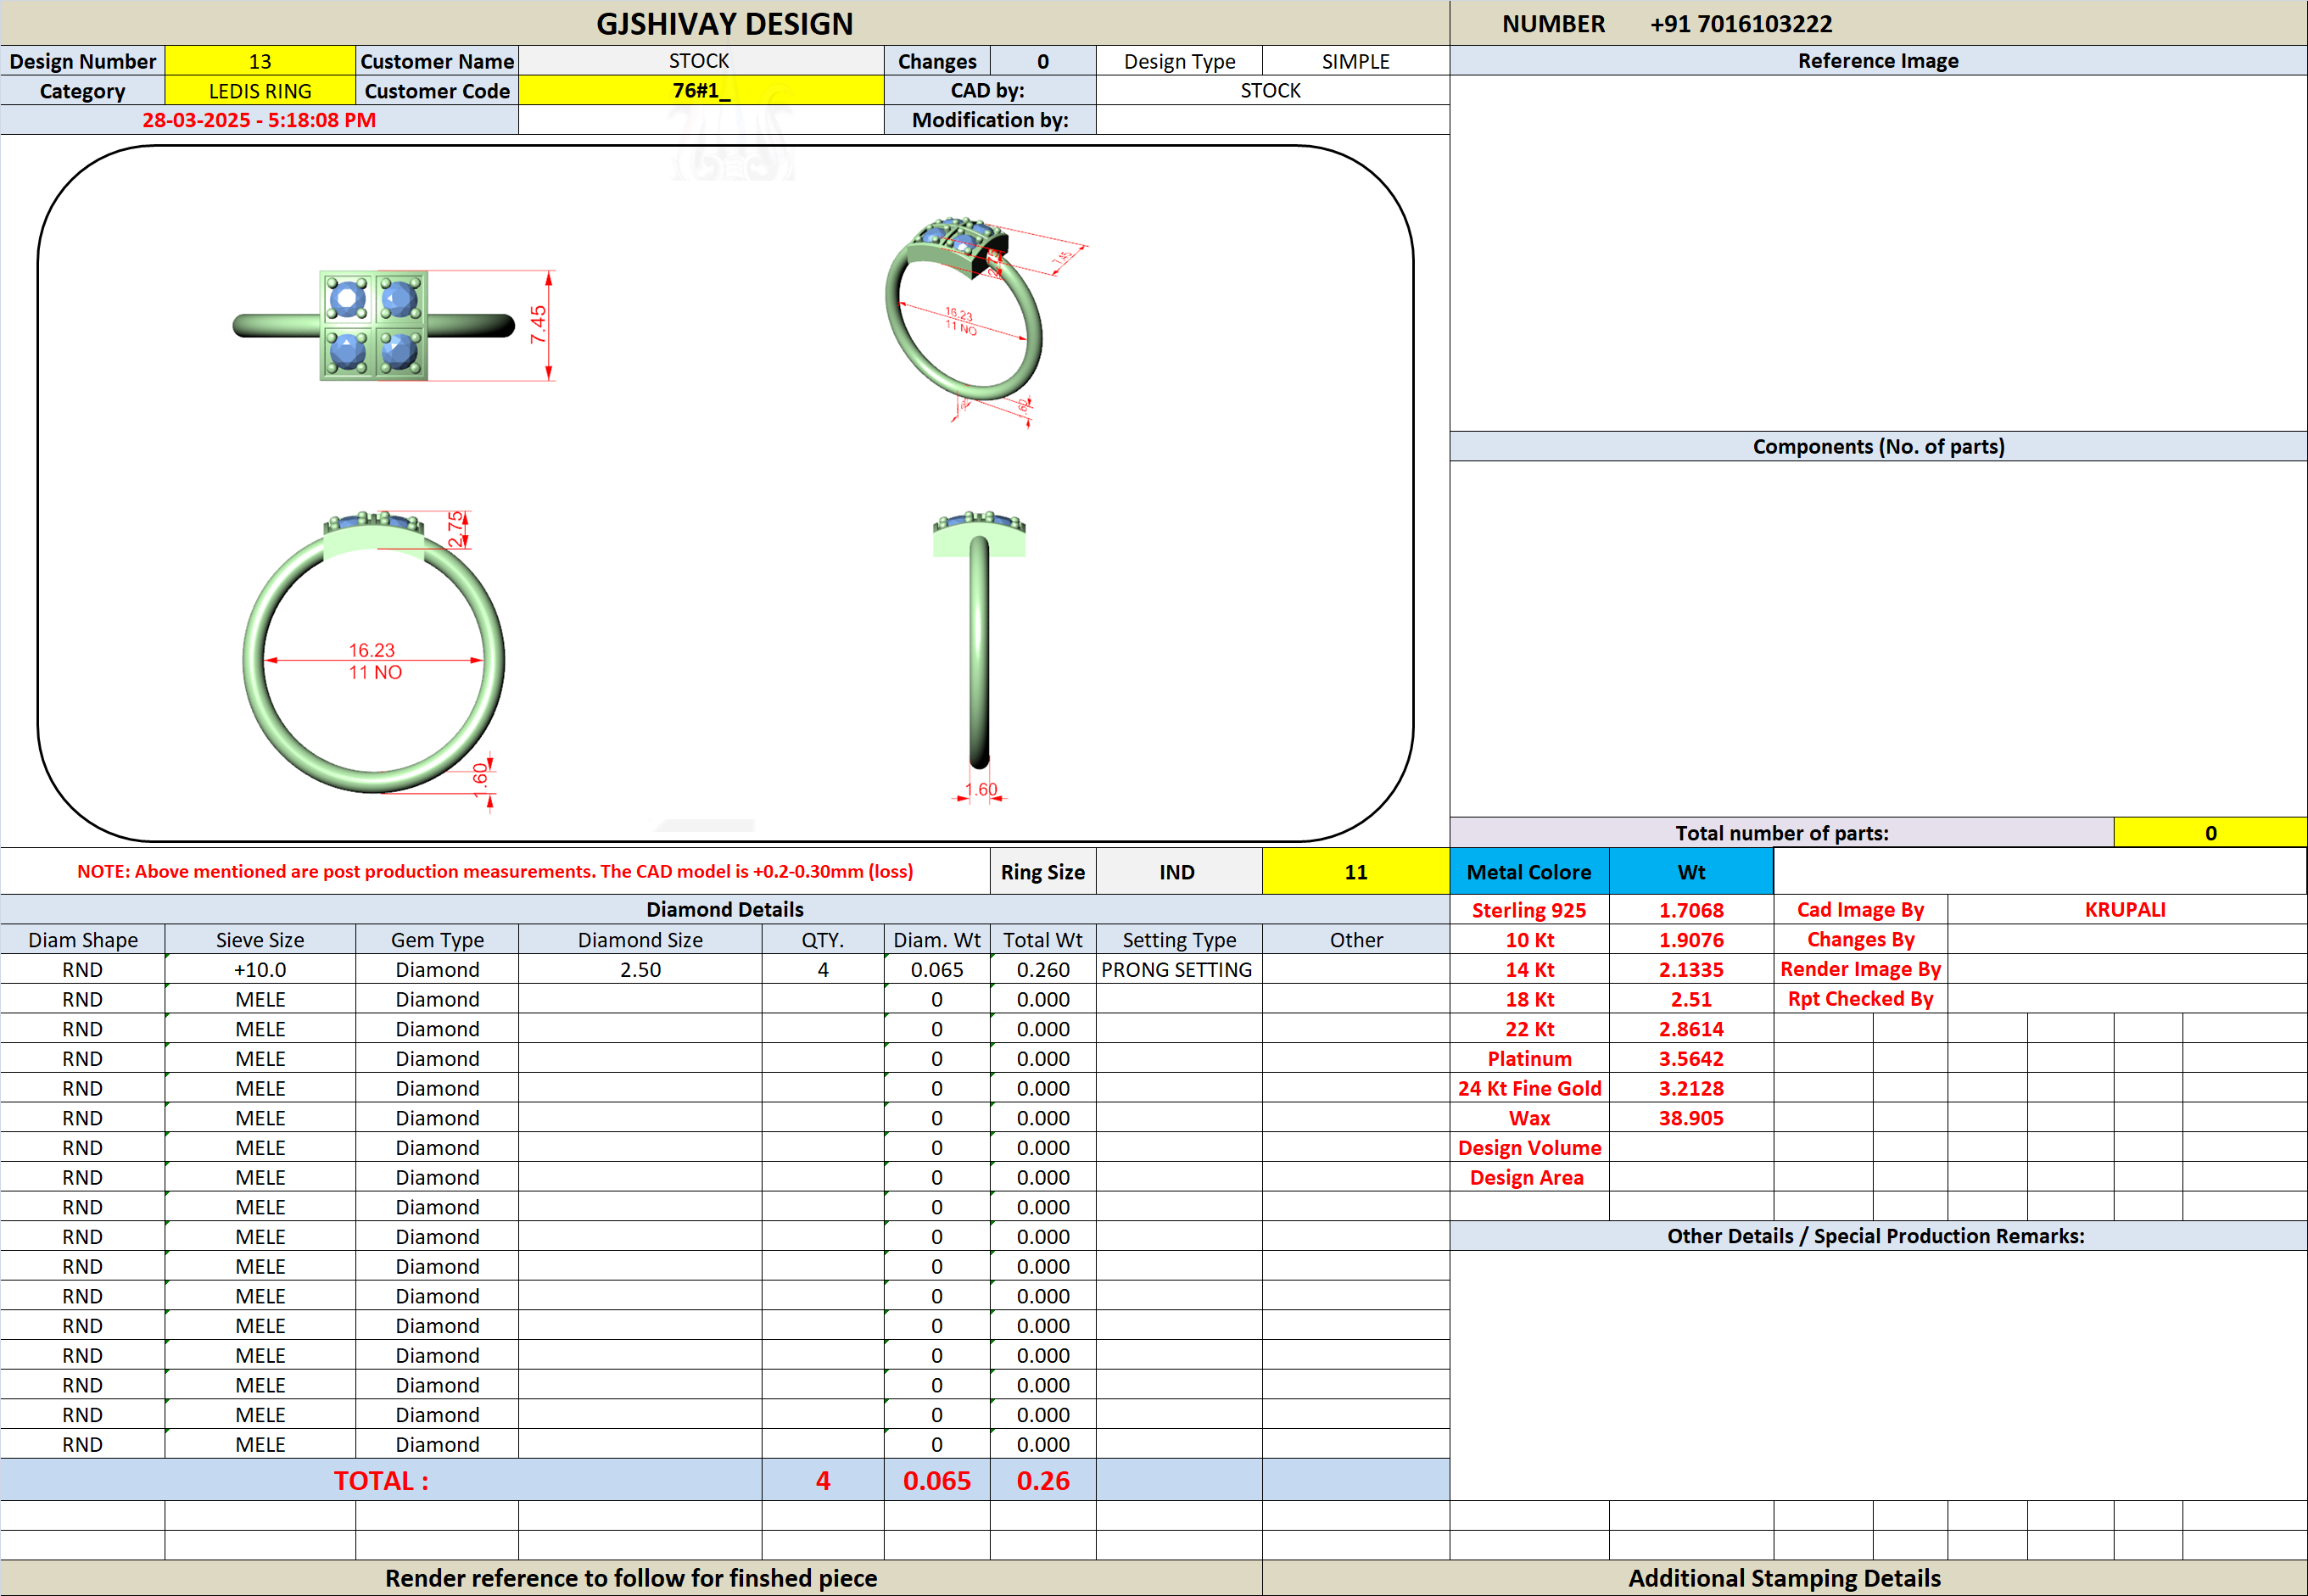Select the GJSHIVAY DESIGN title
This screenshot has height=1596, width=2308.
pos(725,24)
